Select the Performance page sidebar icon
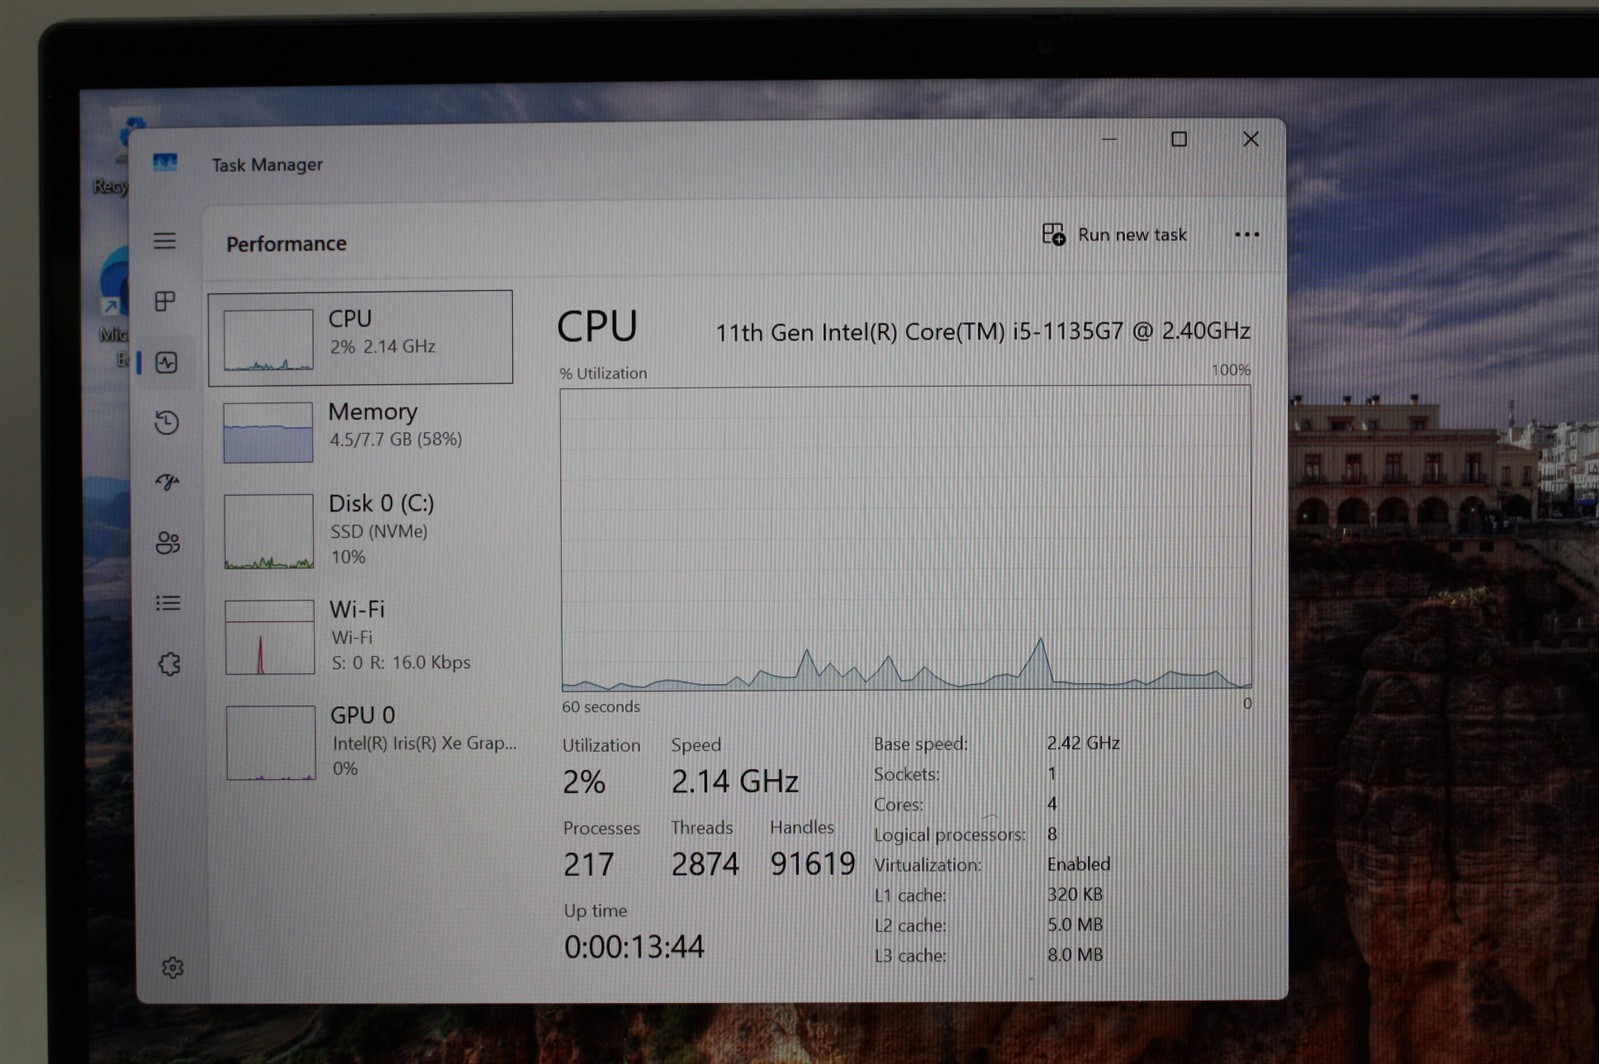 pyautogui.click(x=166, y=362)
